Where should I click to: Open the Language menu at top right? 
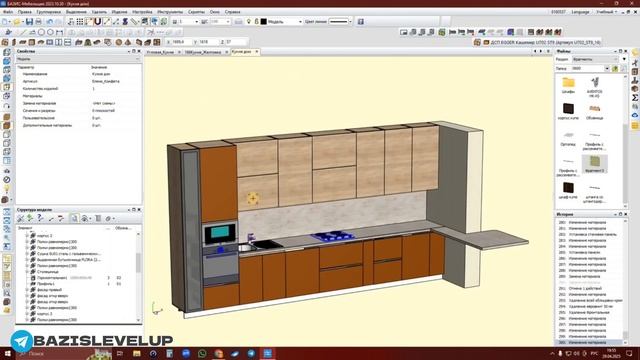[x=580, y=12]
